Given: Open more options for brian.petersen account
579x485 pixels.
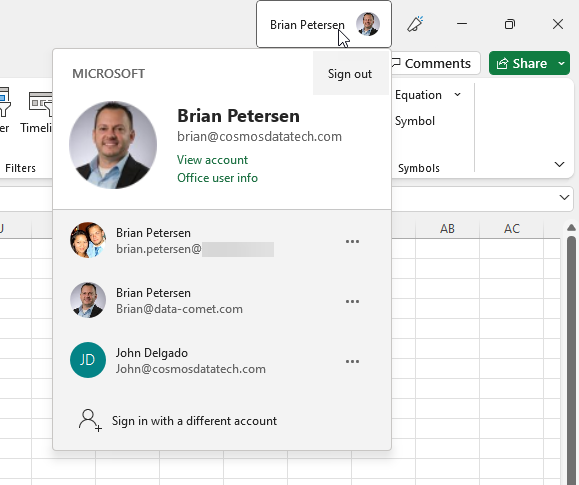Looking at the screenshot, I should click(x=352, y=242).
